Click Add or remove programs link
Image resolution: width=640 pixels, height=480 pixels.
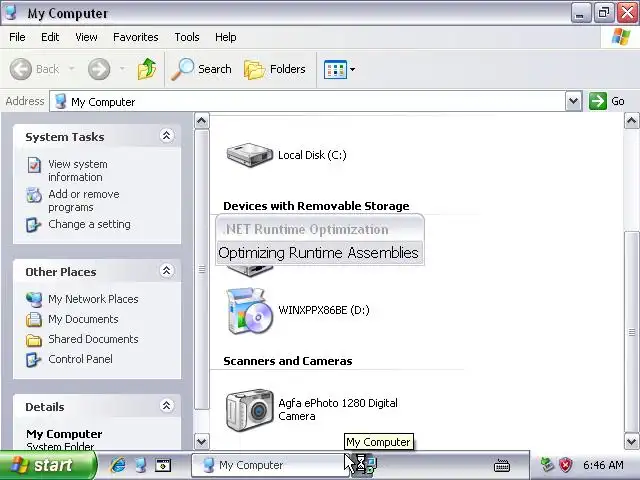84,200
